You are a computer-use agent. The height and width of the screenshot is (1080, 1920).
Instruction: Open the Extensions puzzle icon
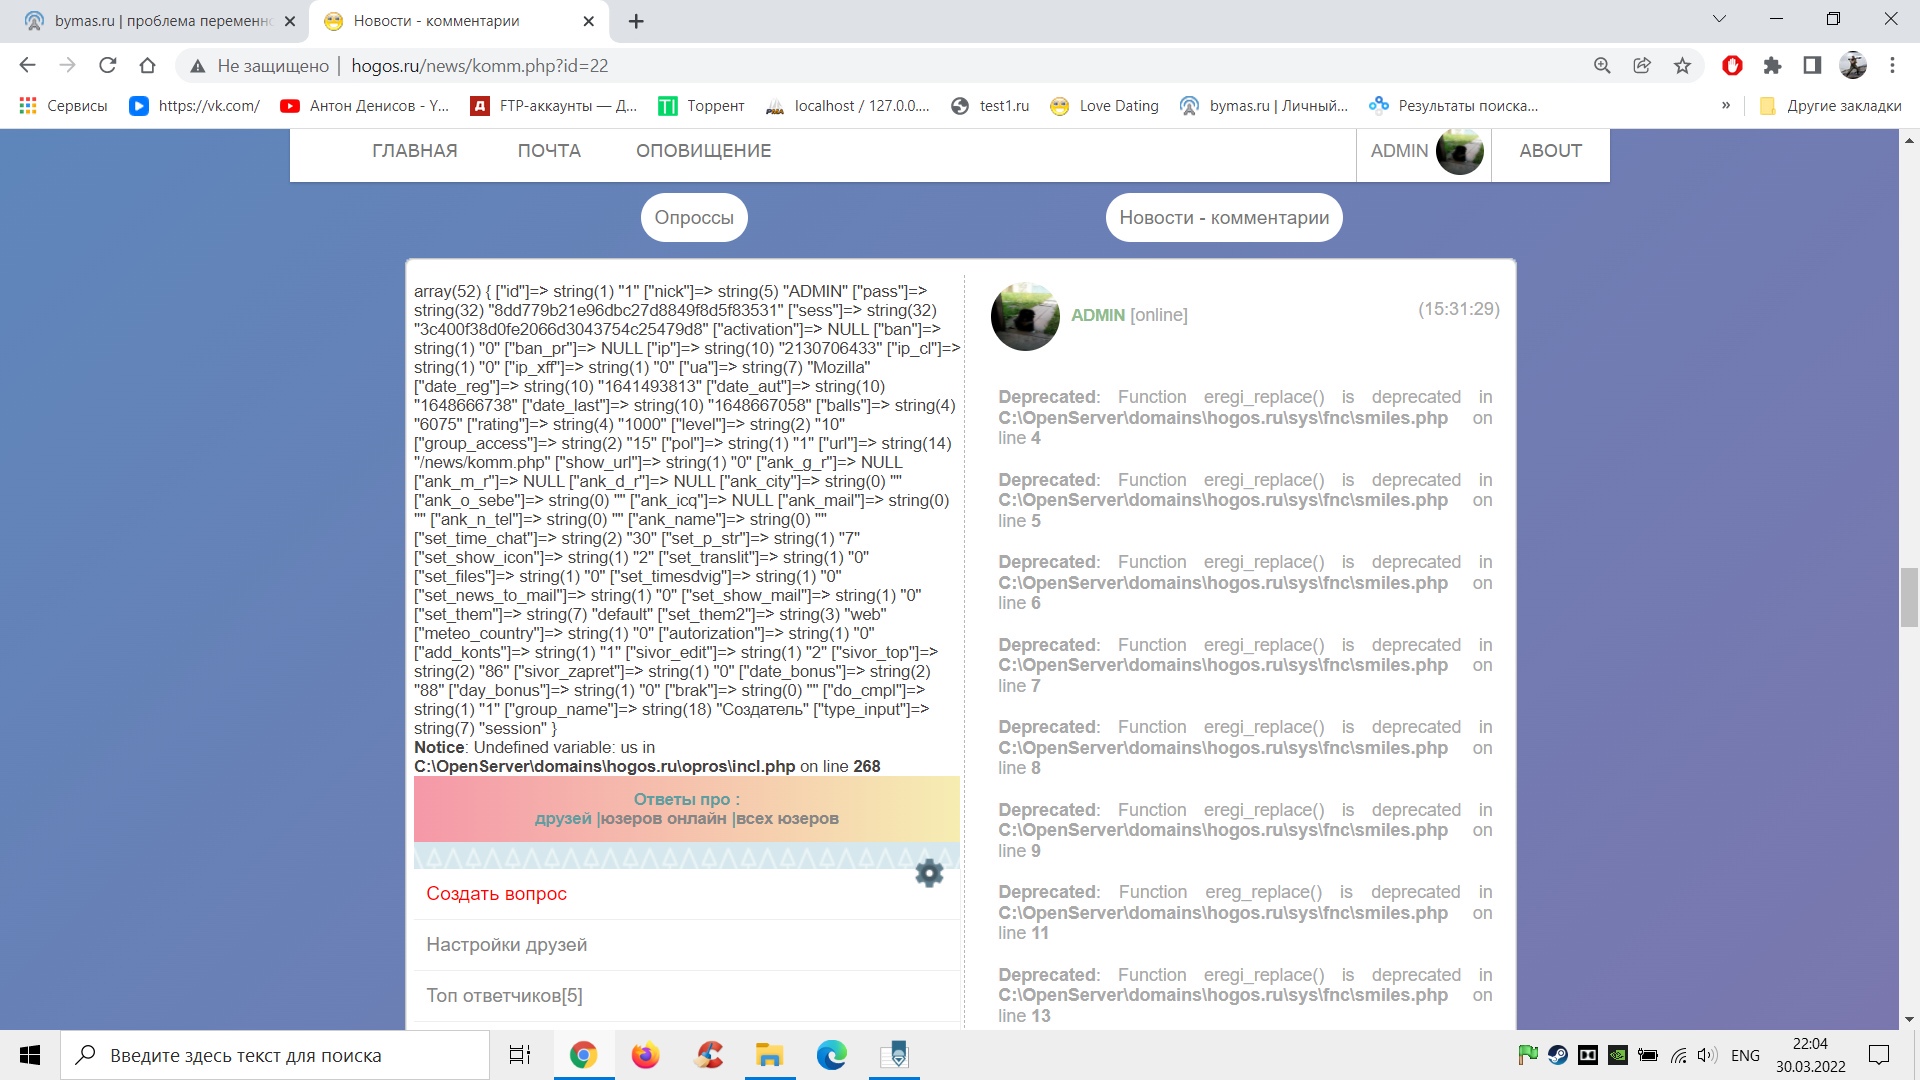click(1772, 66)
